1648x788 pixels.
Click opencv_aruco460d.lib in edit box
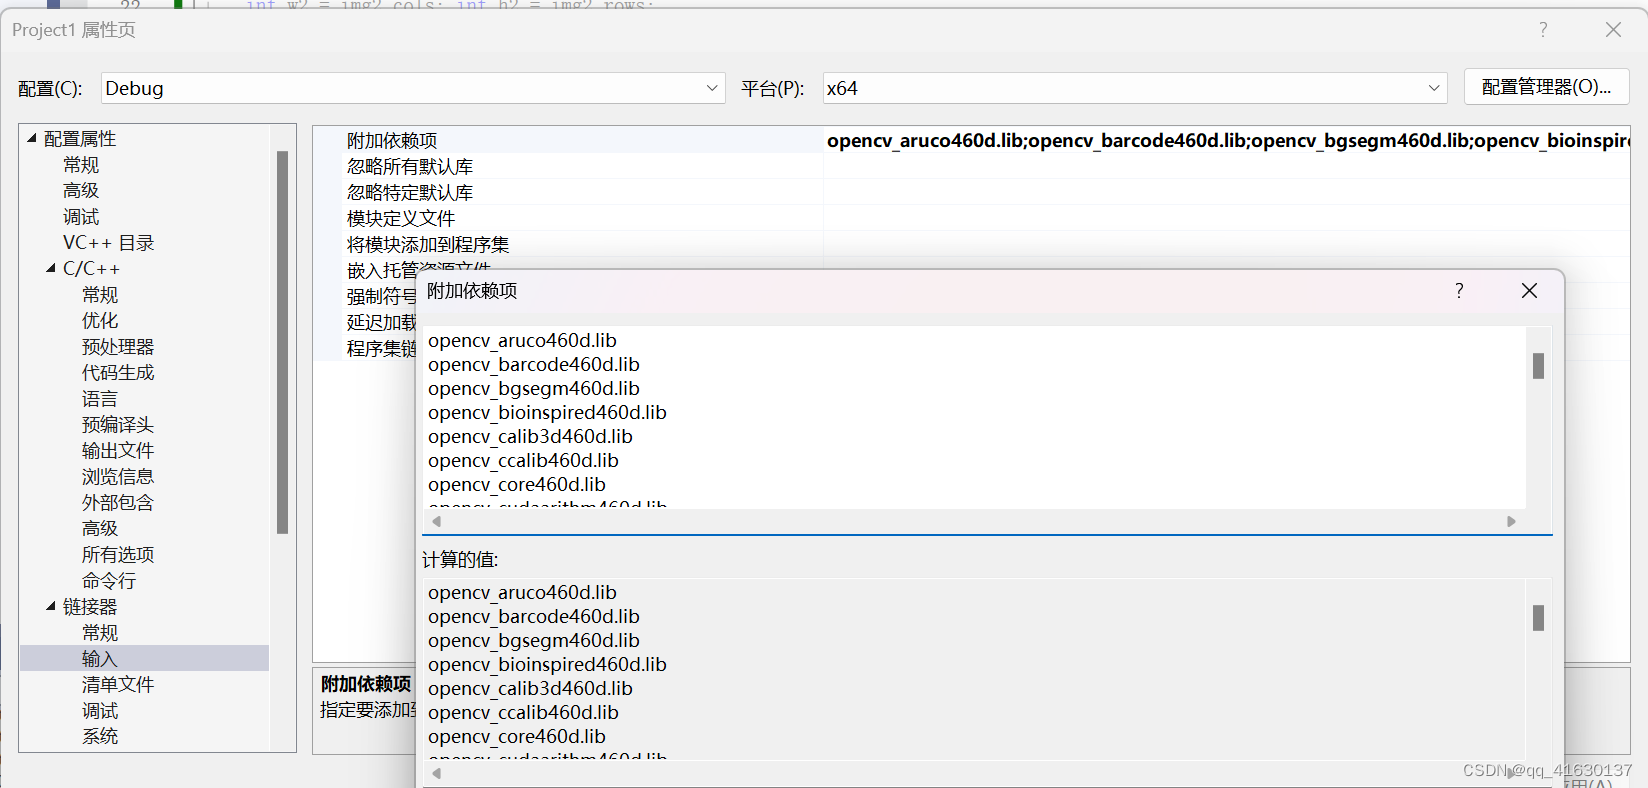pyautogui.click(x=522, y=341)
